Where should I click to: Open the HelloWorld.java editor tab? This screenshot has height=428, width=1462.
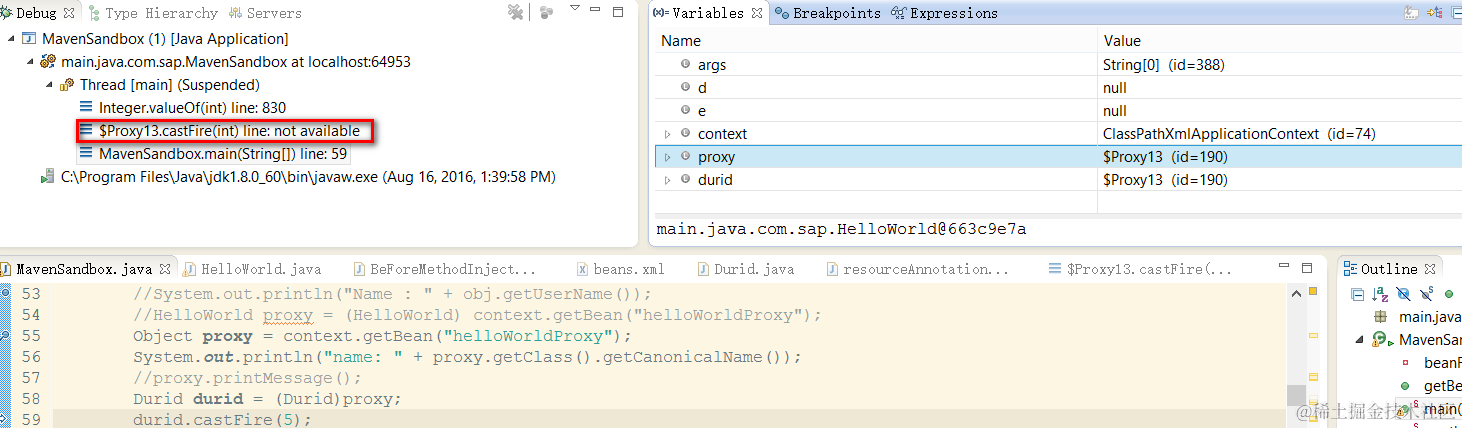(x=252, y=269)
